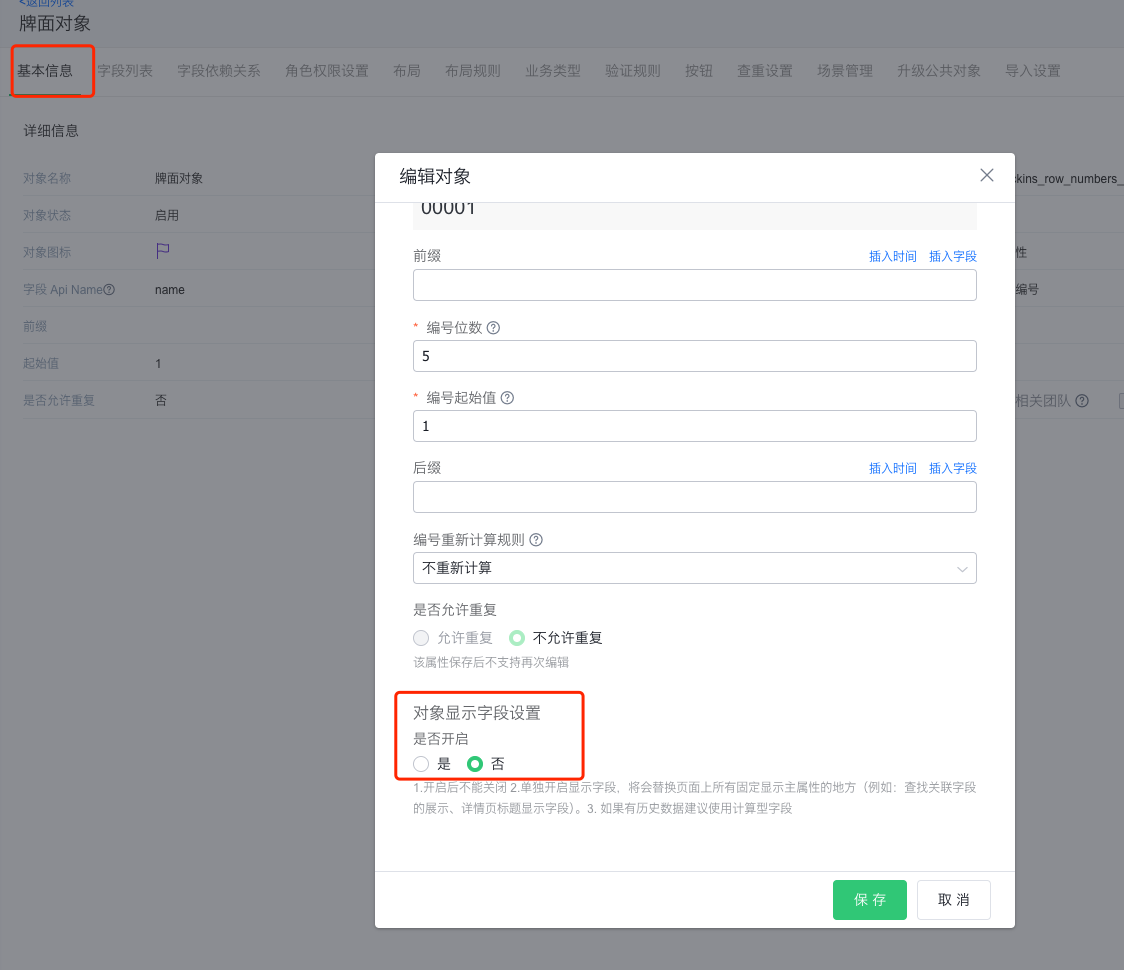The image size is (1124, 970).
Task: Click help icon next to 相关团队
Action: [x=1082, y=401]
